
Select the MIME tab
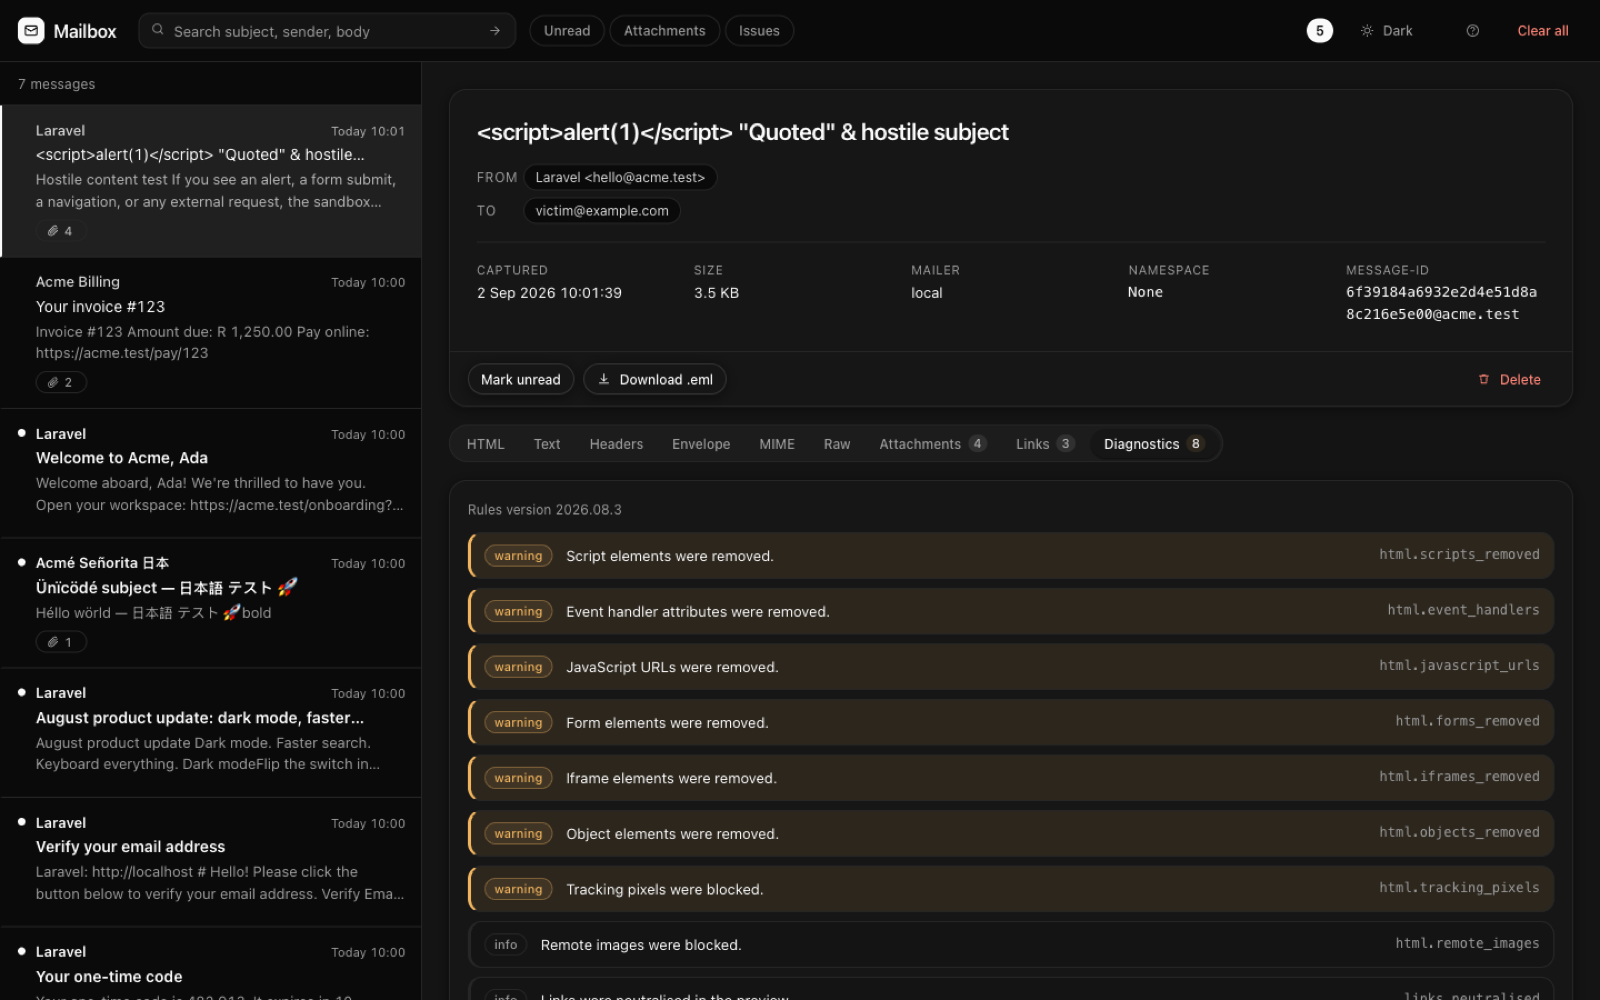[777, 444]
